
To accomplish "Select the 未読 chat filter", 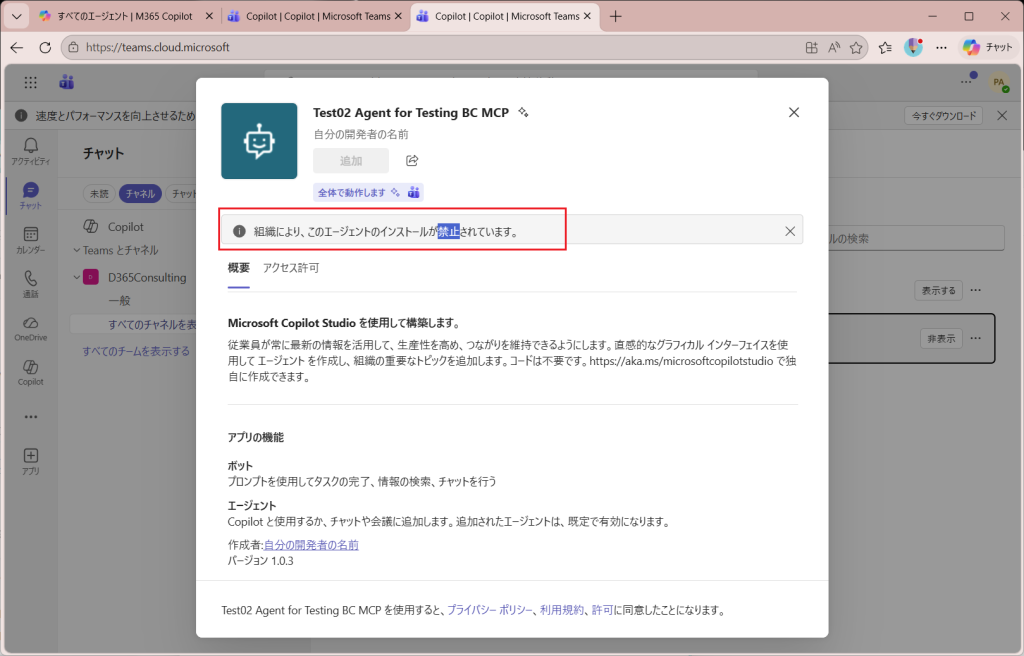I will click(x=99, y=194).
